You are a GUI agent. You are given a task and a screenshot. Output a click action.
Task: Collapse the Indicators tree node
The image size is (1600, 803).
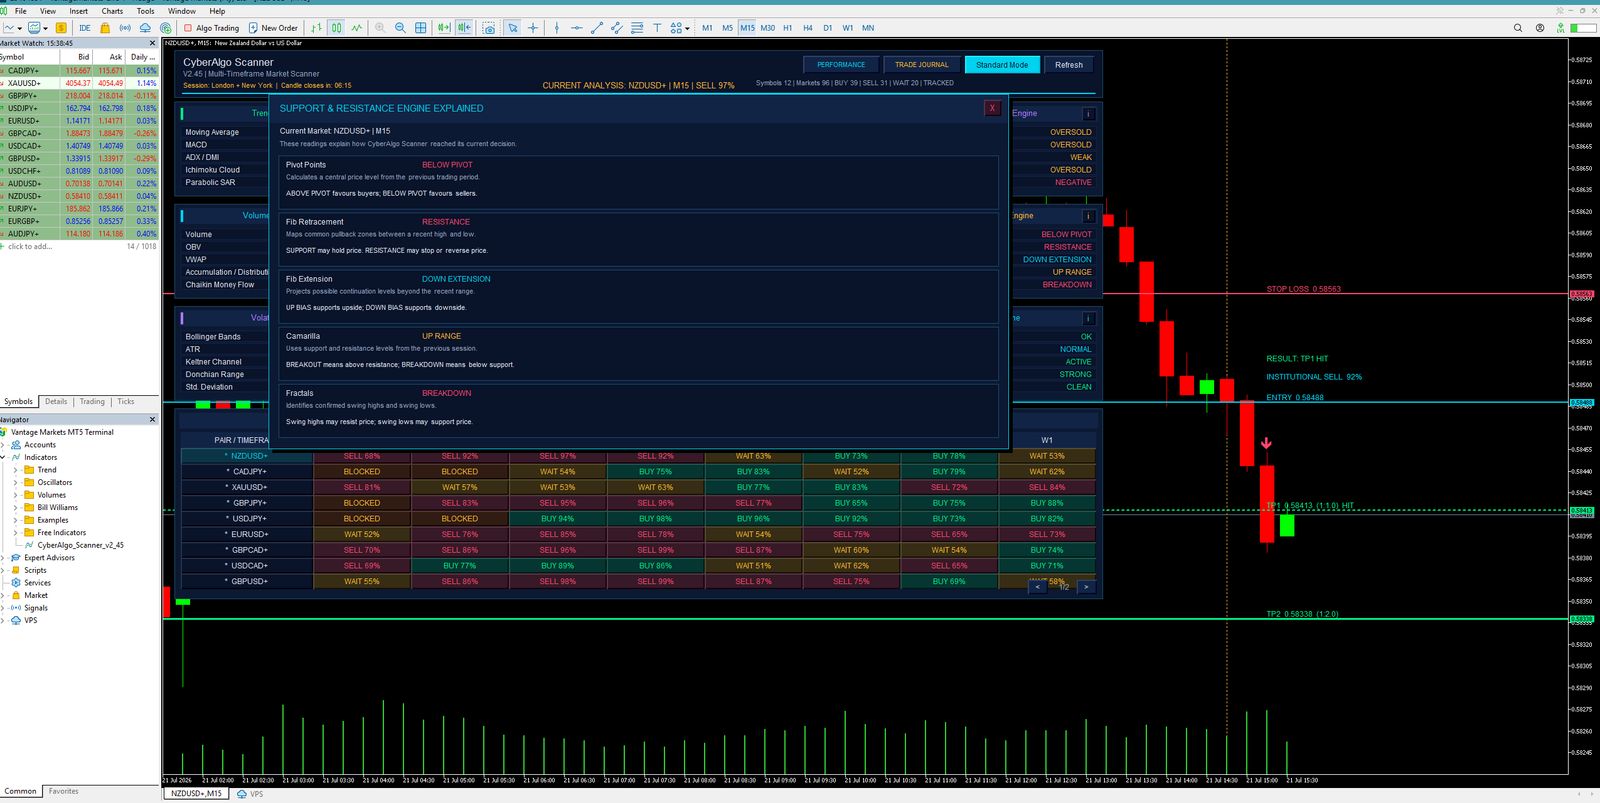[x=4, y=457]
